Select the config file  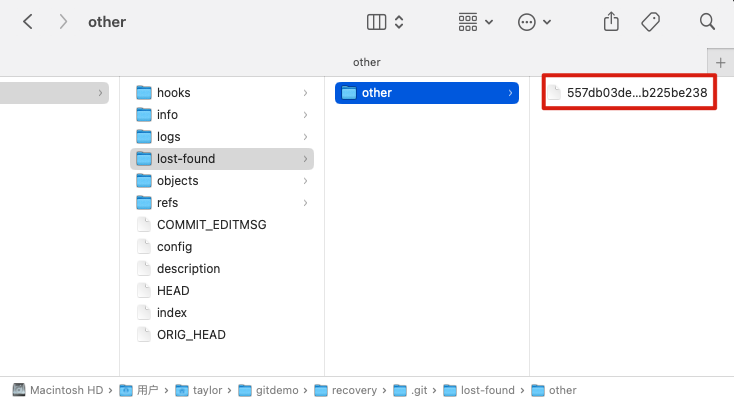click(222, 247)
